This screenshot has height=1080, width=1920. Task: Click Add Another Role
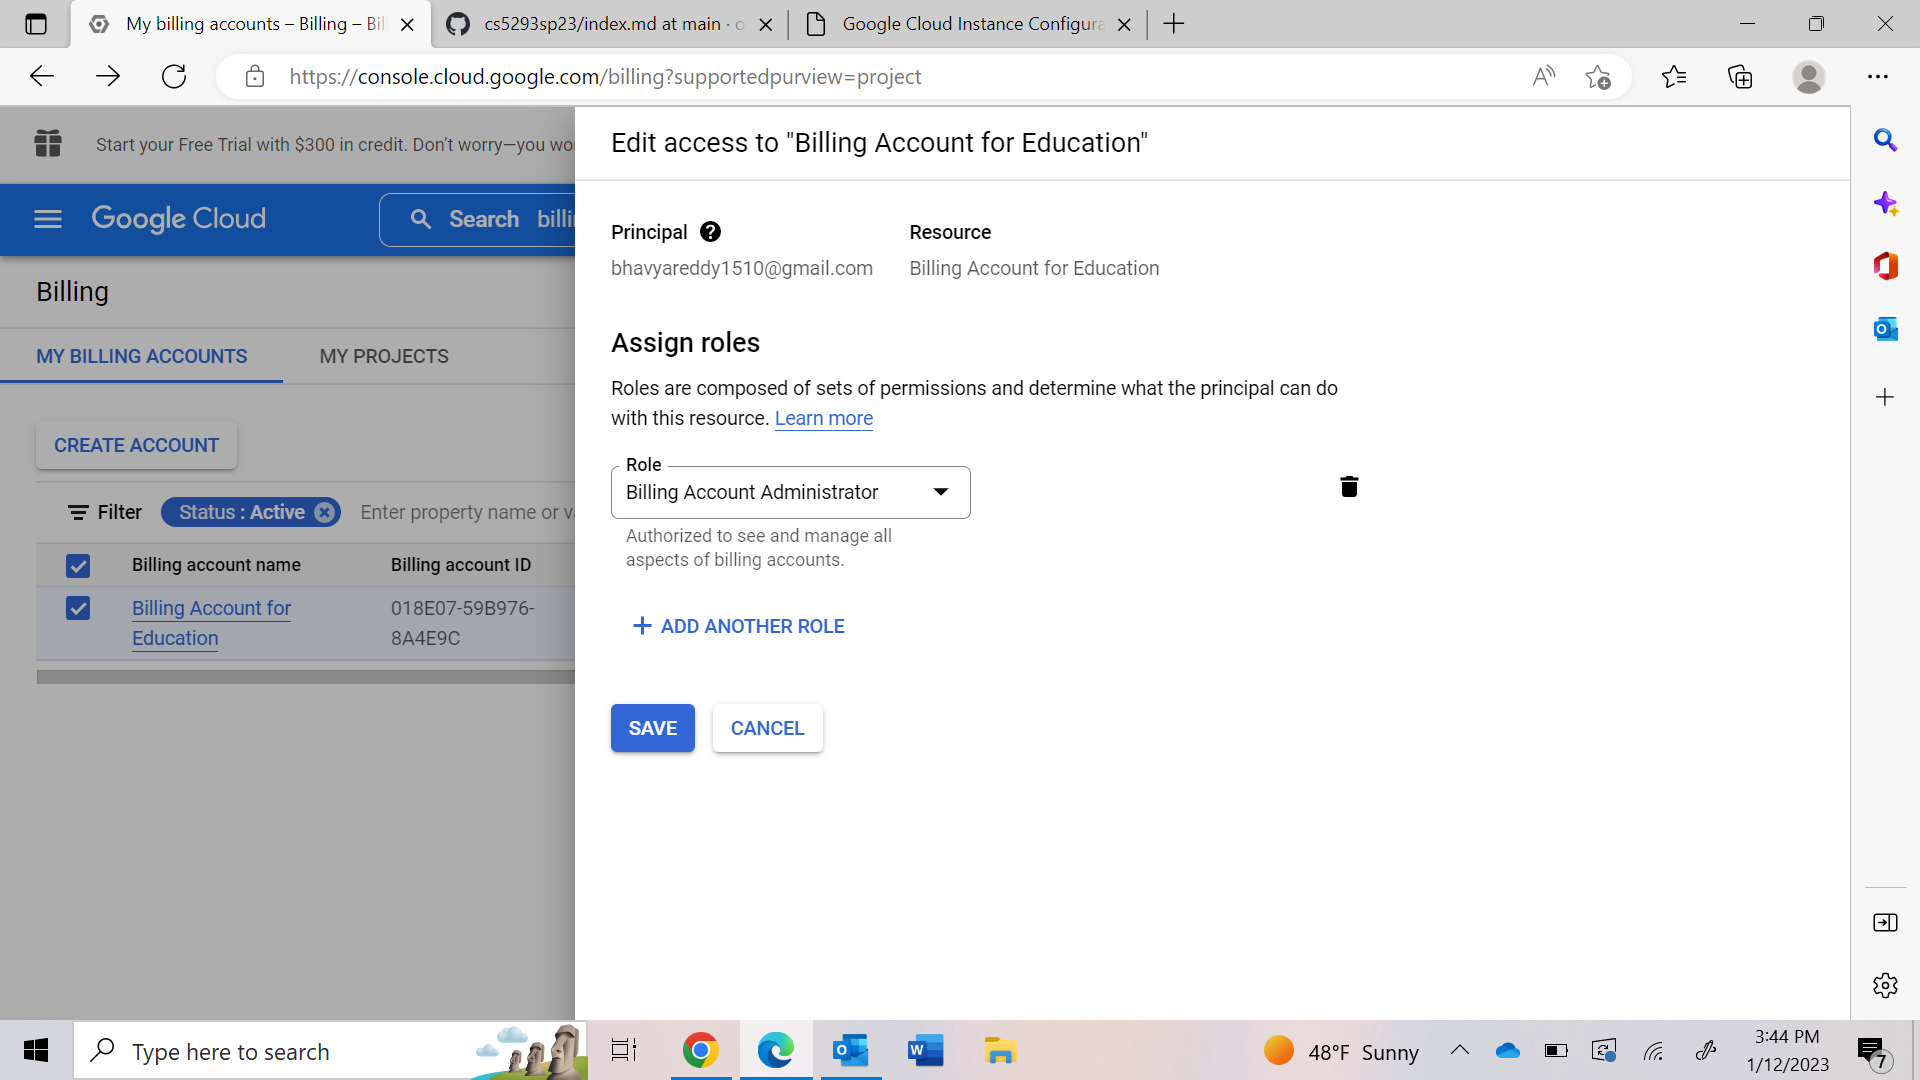pyautogui.click(x=739, y=626)
